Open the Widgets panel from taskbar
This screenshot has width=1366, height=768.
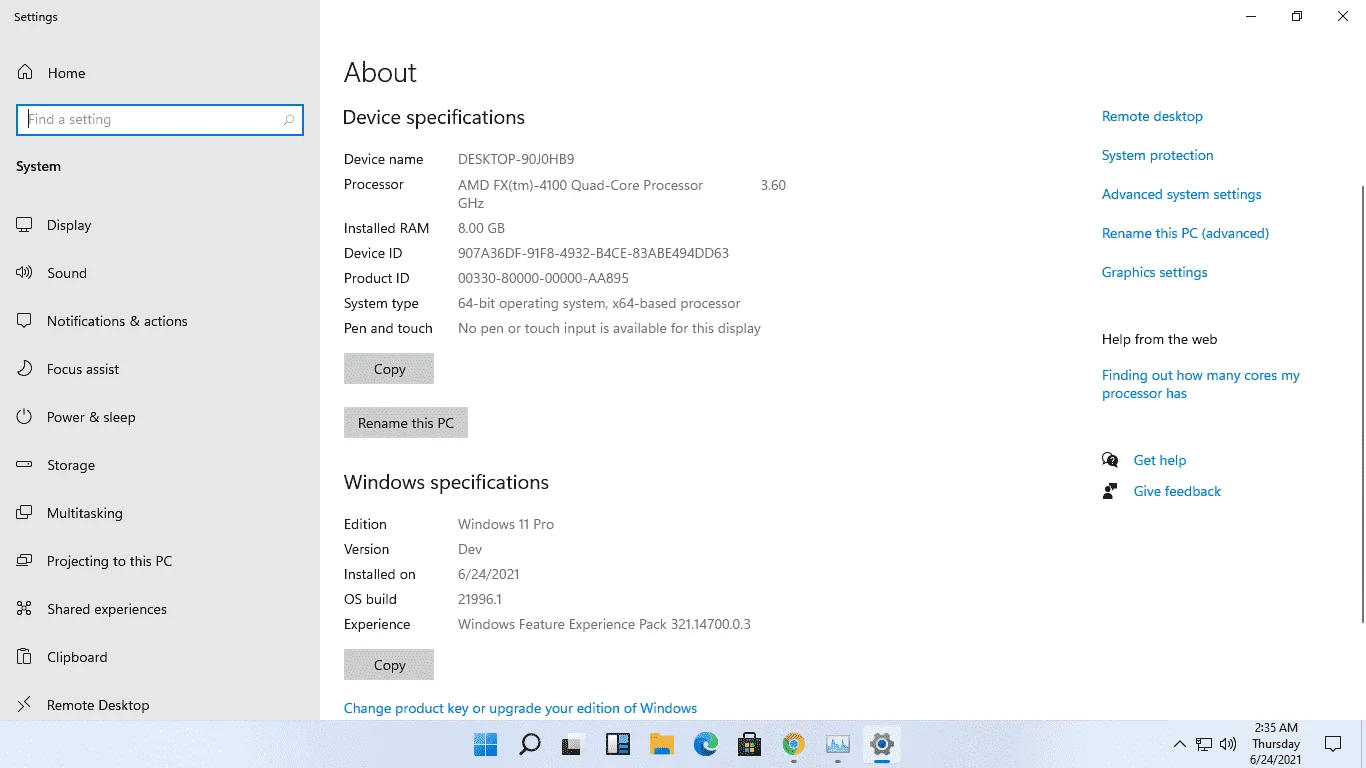pyautogui.click(x=618, y=744)
